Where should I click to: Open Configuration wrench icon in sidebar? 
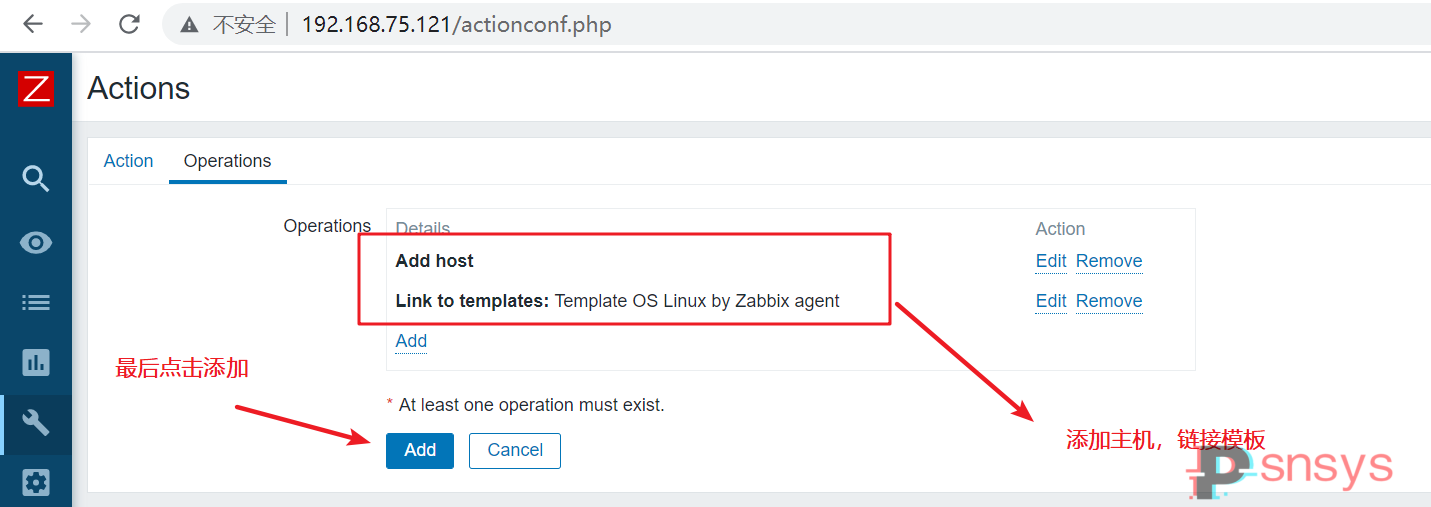click(36, 423)
